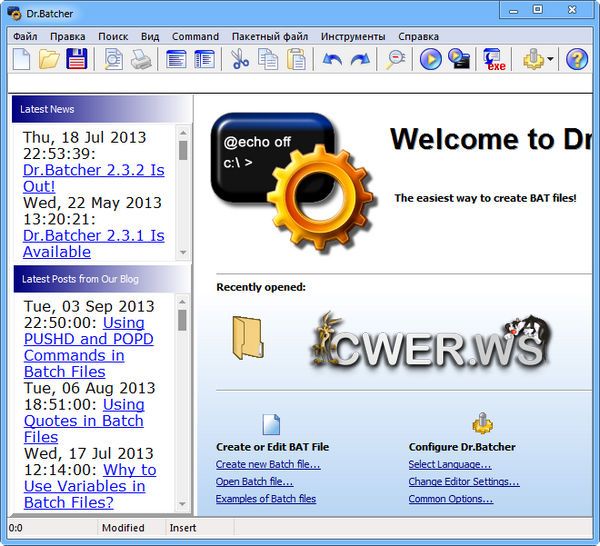Run the batch file with Play icon
The image size is (600, 546).
[430, 60]
